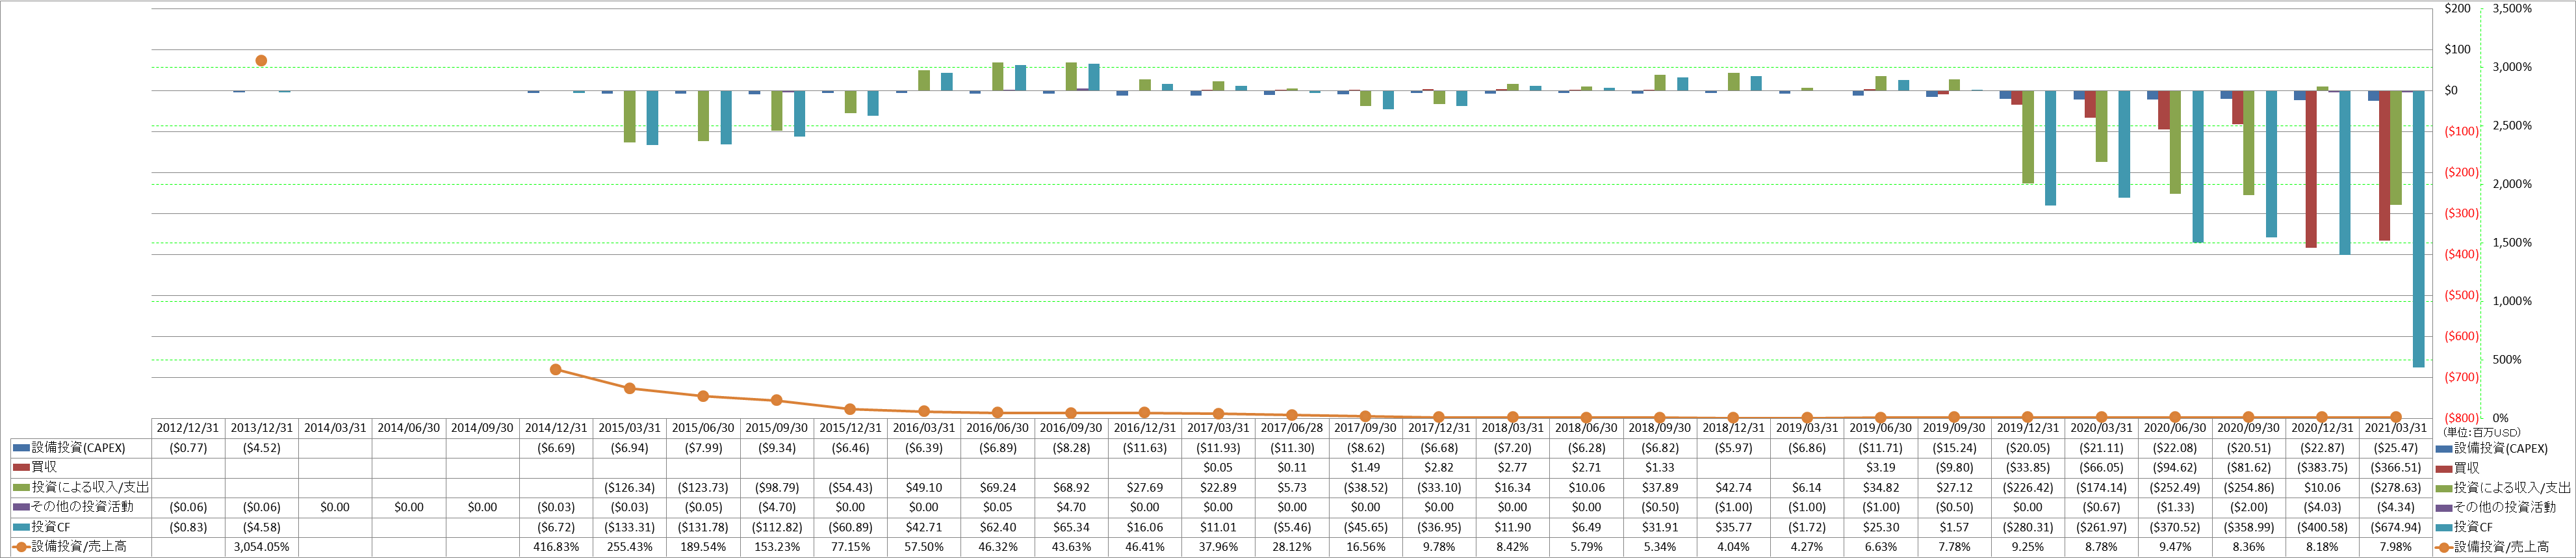Click the 2020/12/31 date column header
Image resolution: width=2576 pixels, height=558 pixels.
coord(2323,428)
